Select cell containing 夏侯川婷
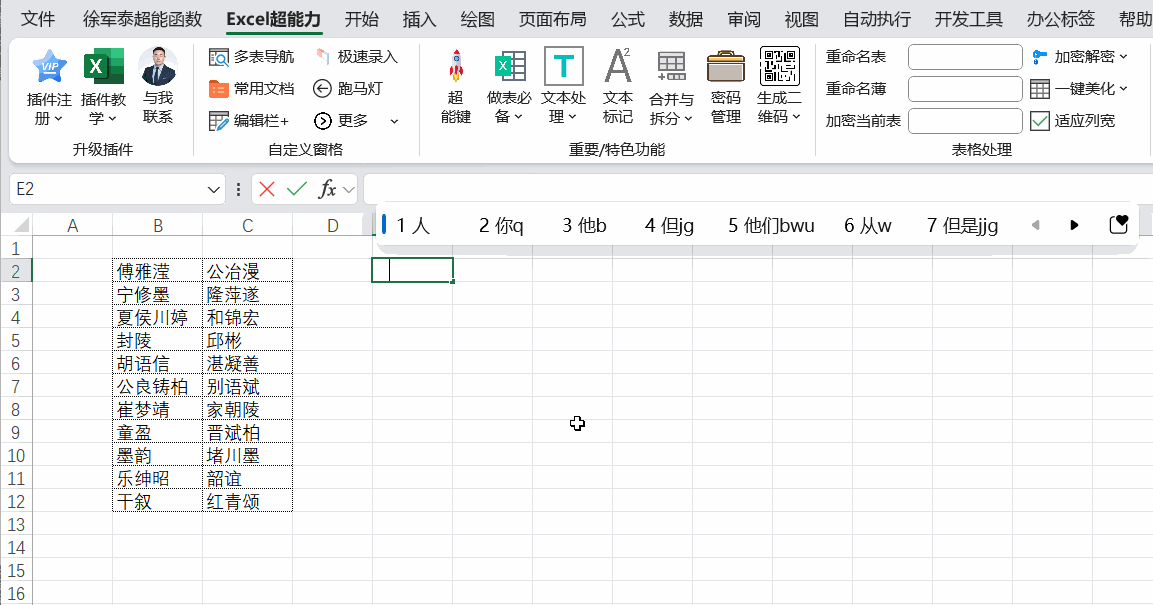The image size is (1153, 605). pyautogui.click(x=157, y=318)
